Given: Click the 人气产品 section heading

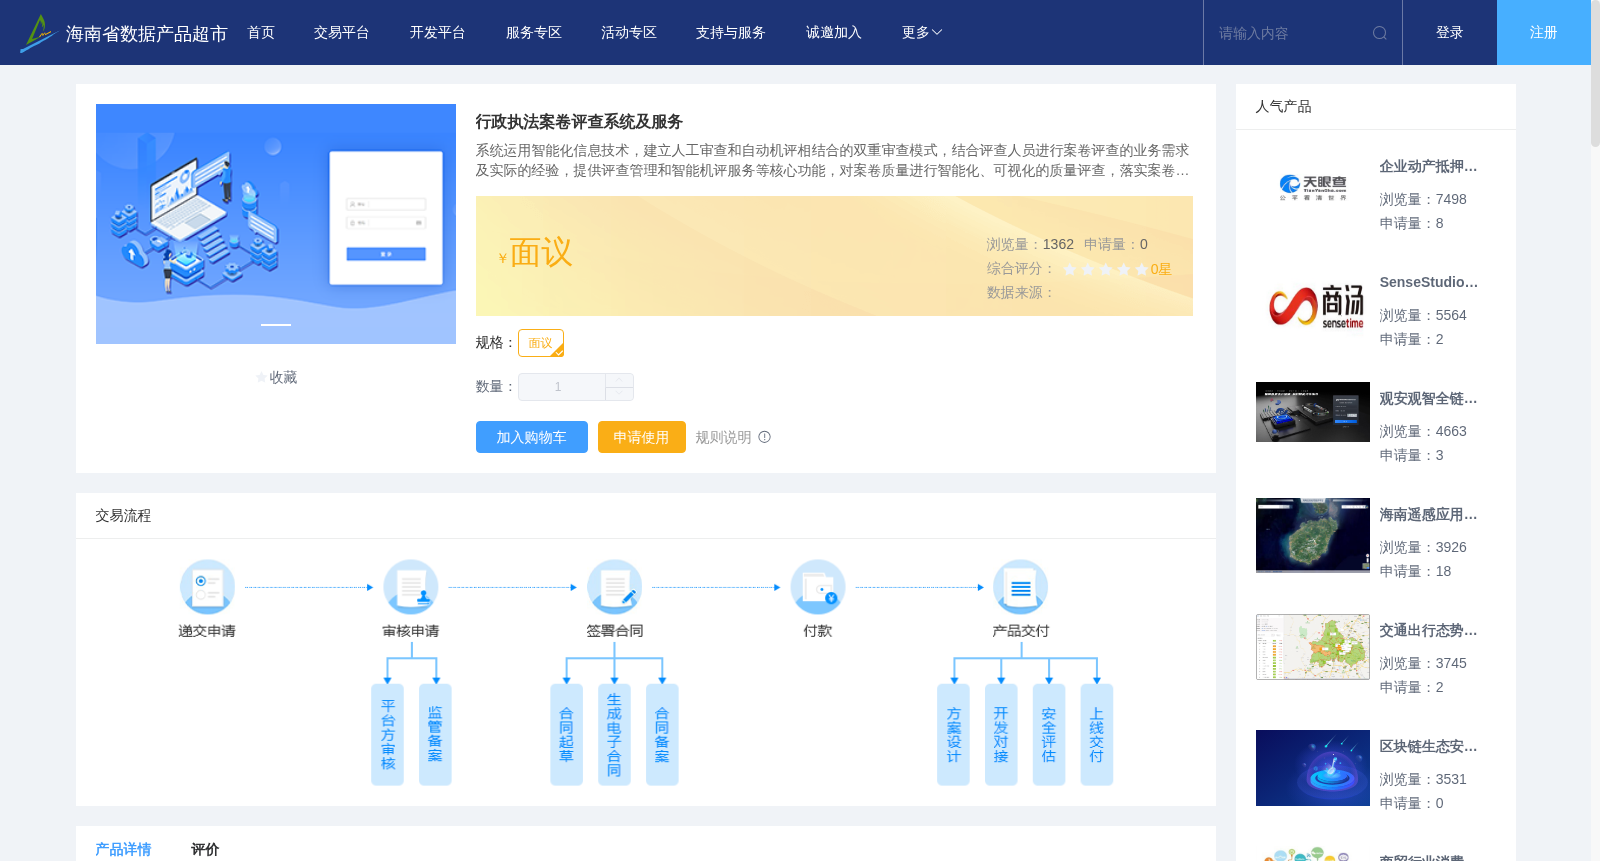Looking at the screenshot, I should click(x=1283, y=106).
